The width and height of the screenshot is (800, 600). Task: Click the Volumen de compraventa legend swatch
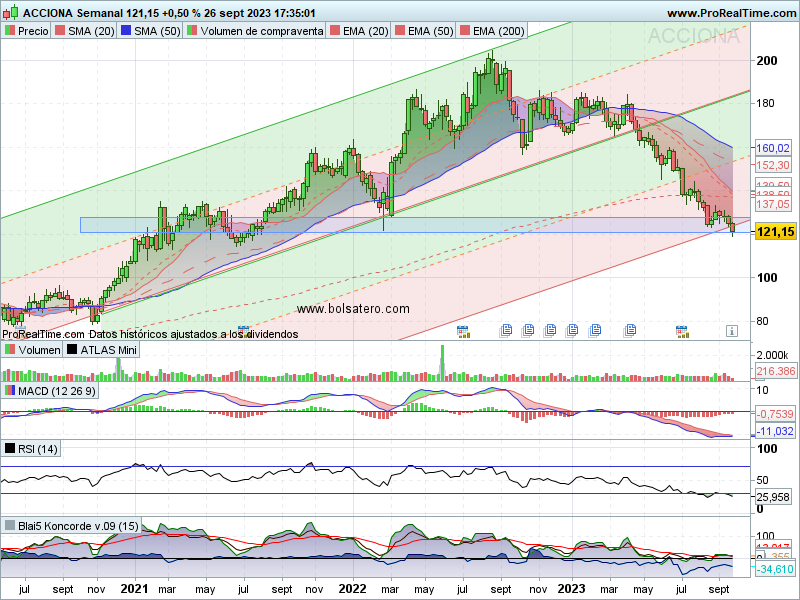[192, 31]
